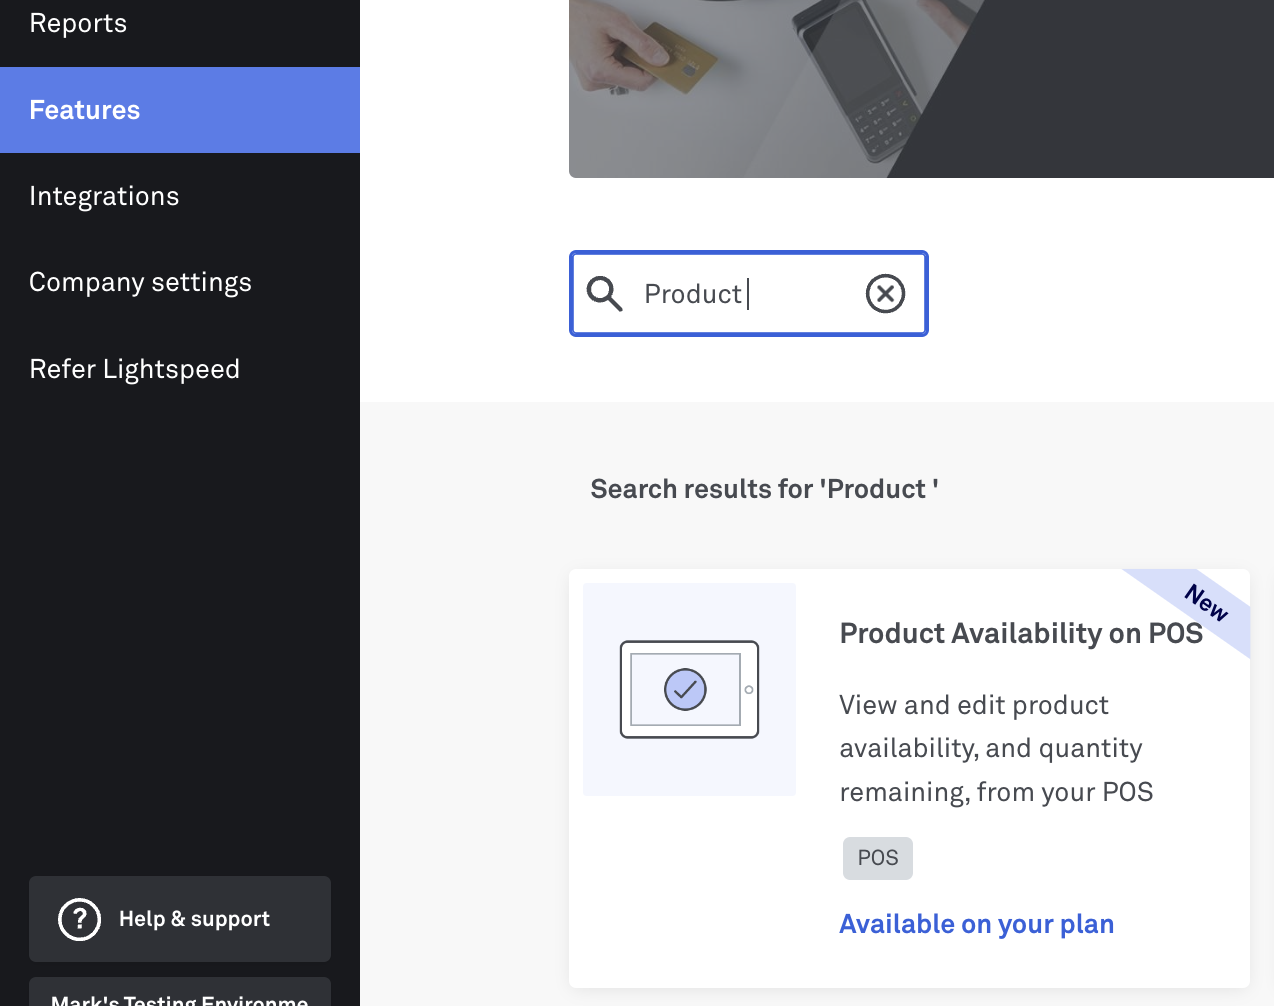Click the New ribbon badge on card
Image resolution: width=1274 pixels, height=1006 pixels.
1206,603
